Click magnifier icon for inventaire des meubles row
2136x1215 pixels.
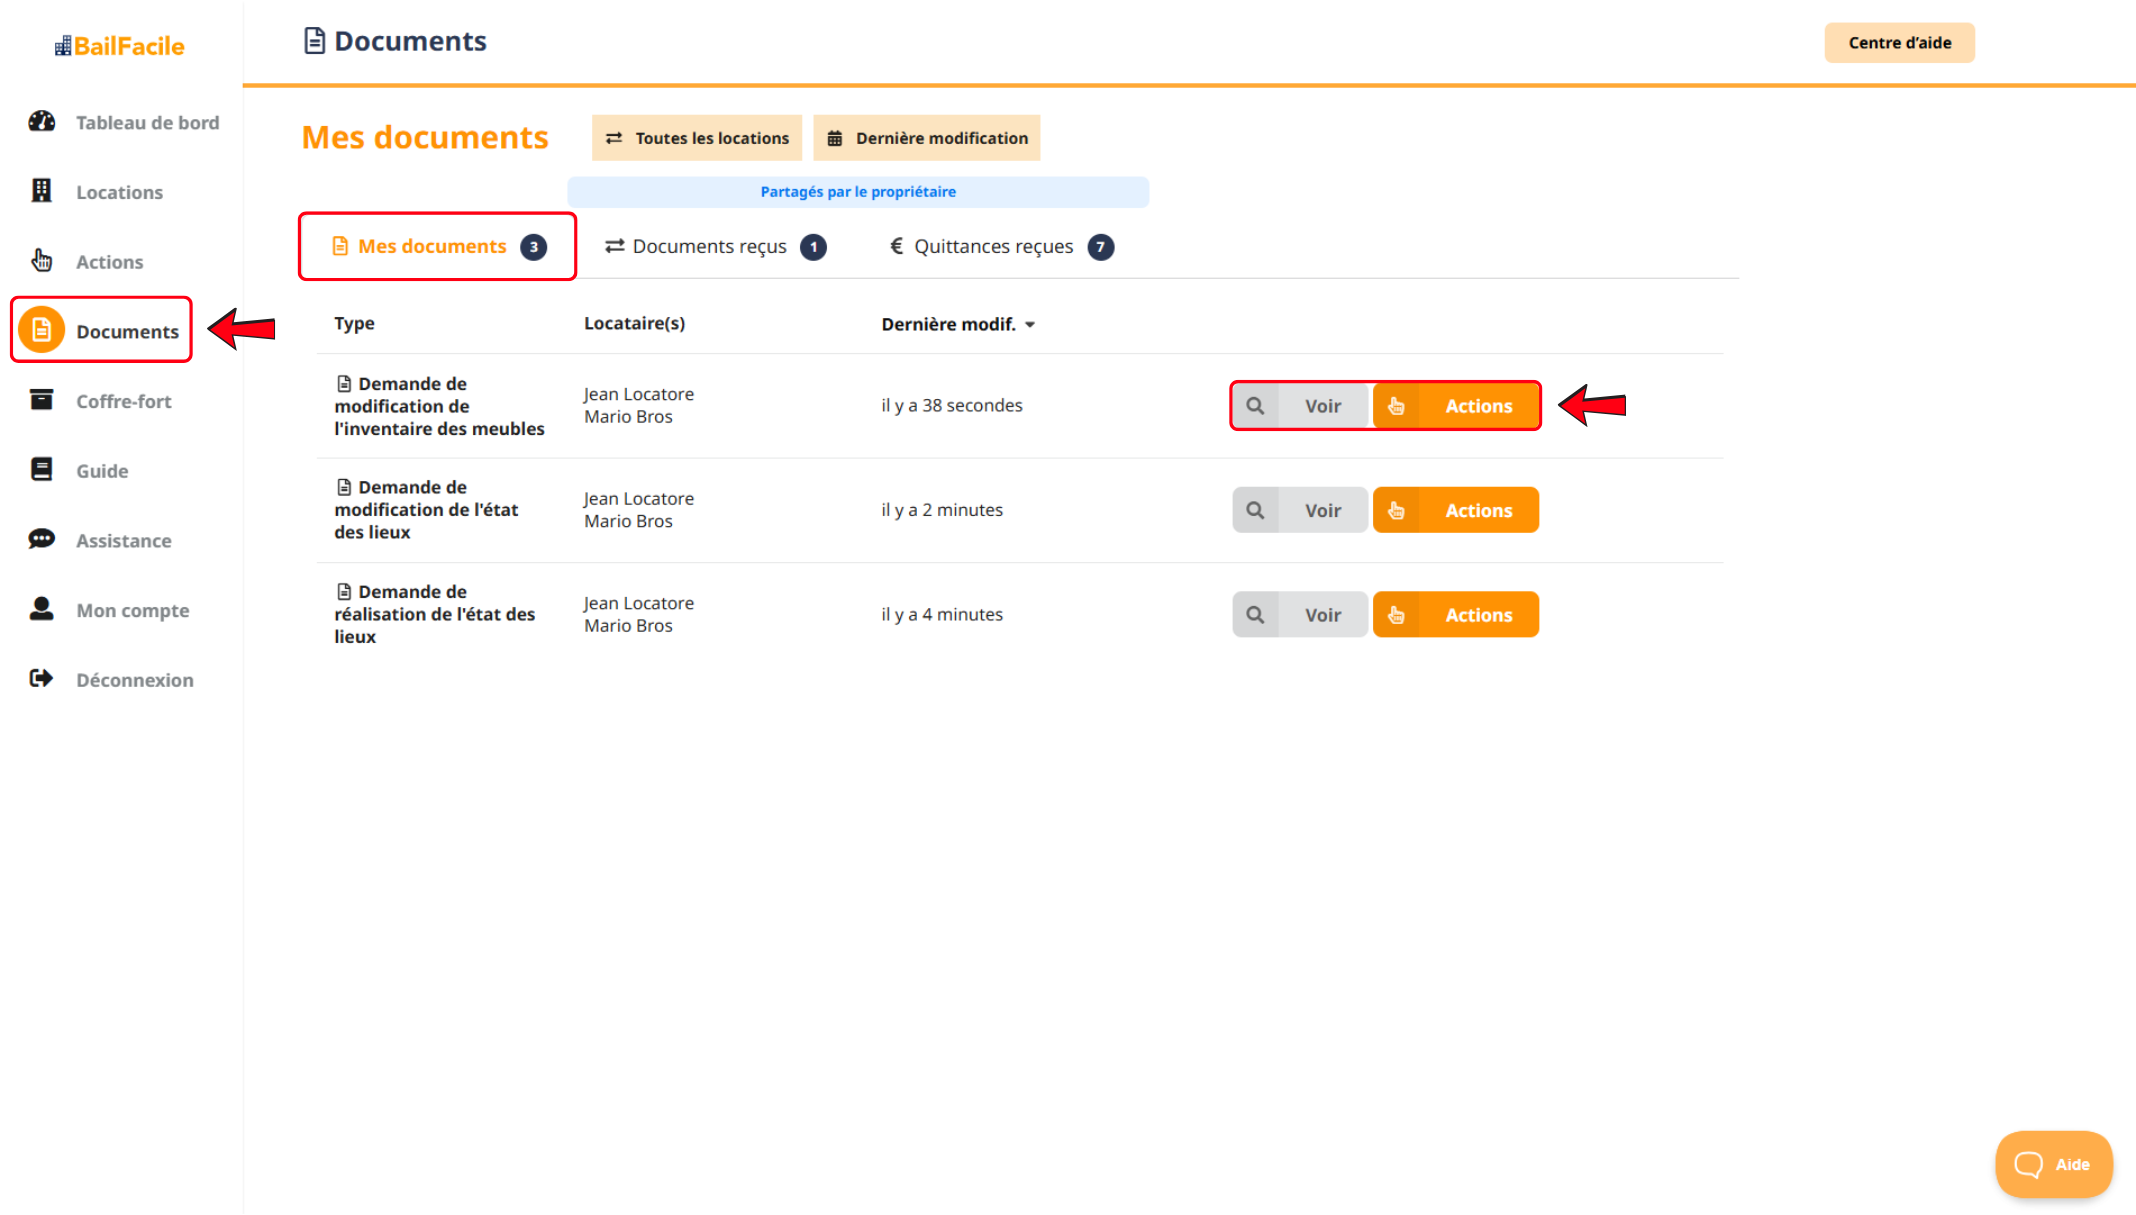coord(1255,406)
